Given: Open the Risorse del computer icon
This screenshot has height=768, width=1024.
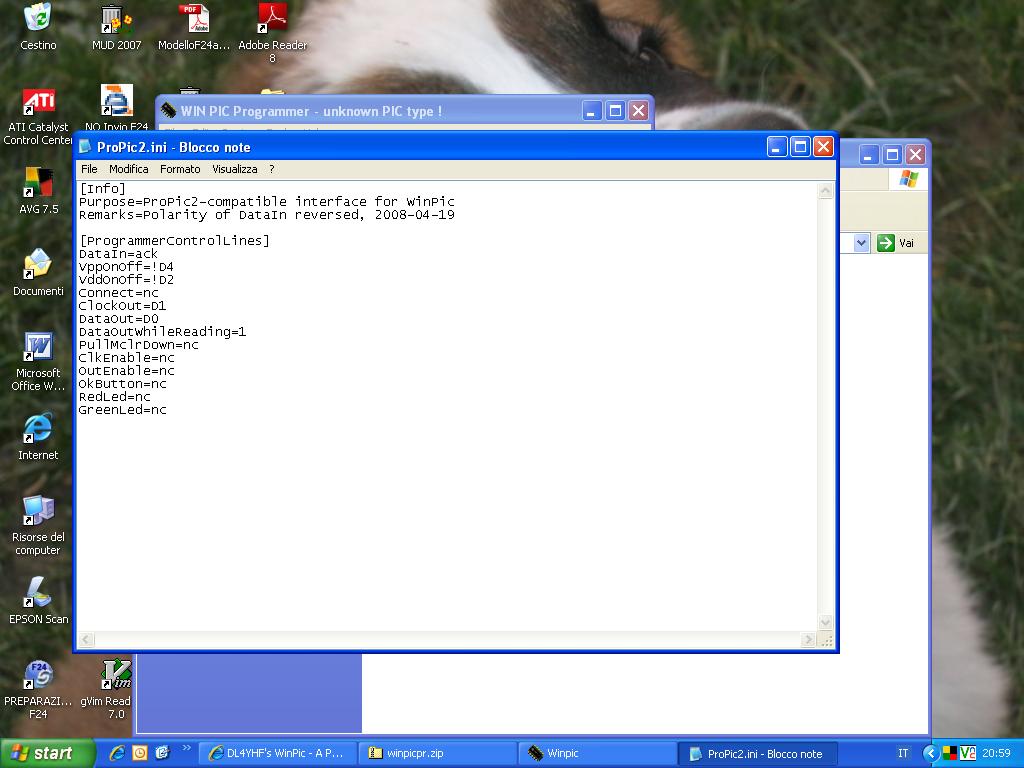Looking at the screenshot, I should click(x=38, y=512).
